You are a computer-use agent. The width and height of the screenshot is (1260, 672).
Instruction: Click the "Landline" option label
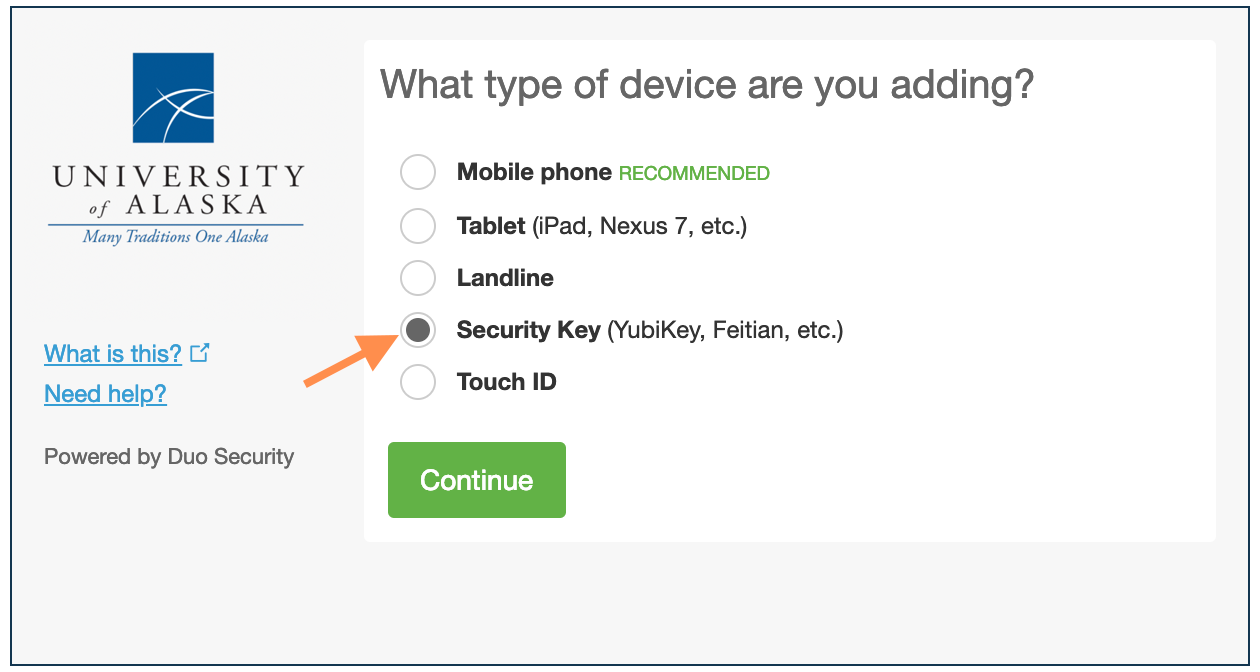[x=505, y=278]
